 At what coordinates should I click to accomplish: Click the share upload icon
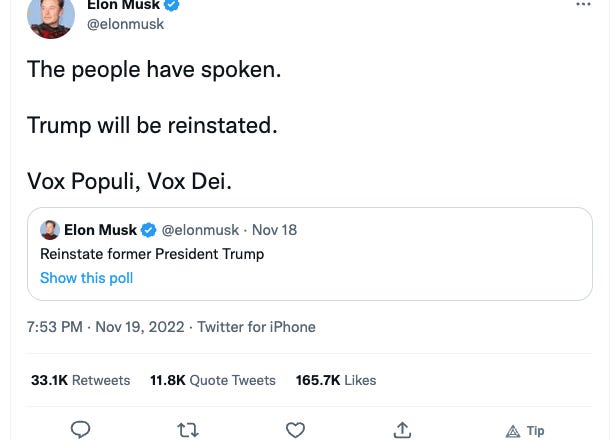402,430
